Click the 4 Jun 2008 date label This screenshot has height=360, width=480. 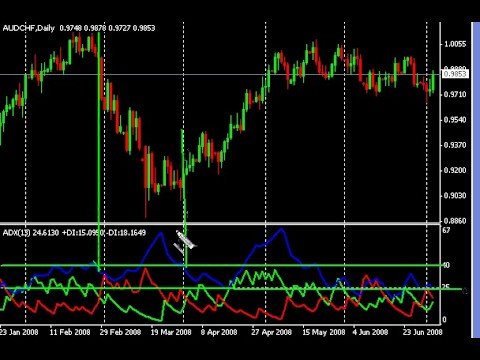(x=370, y=332)
